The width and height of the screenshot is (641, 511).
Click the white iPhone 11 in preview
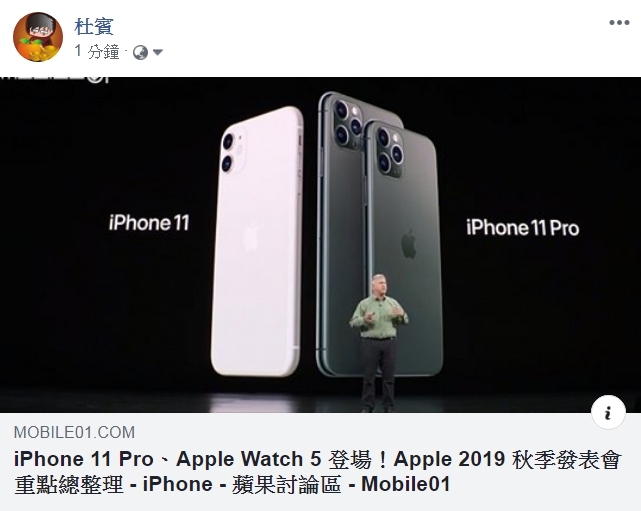(257, 241)
